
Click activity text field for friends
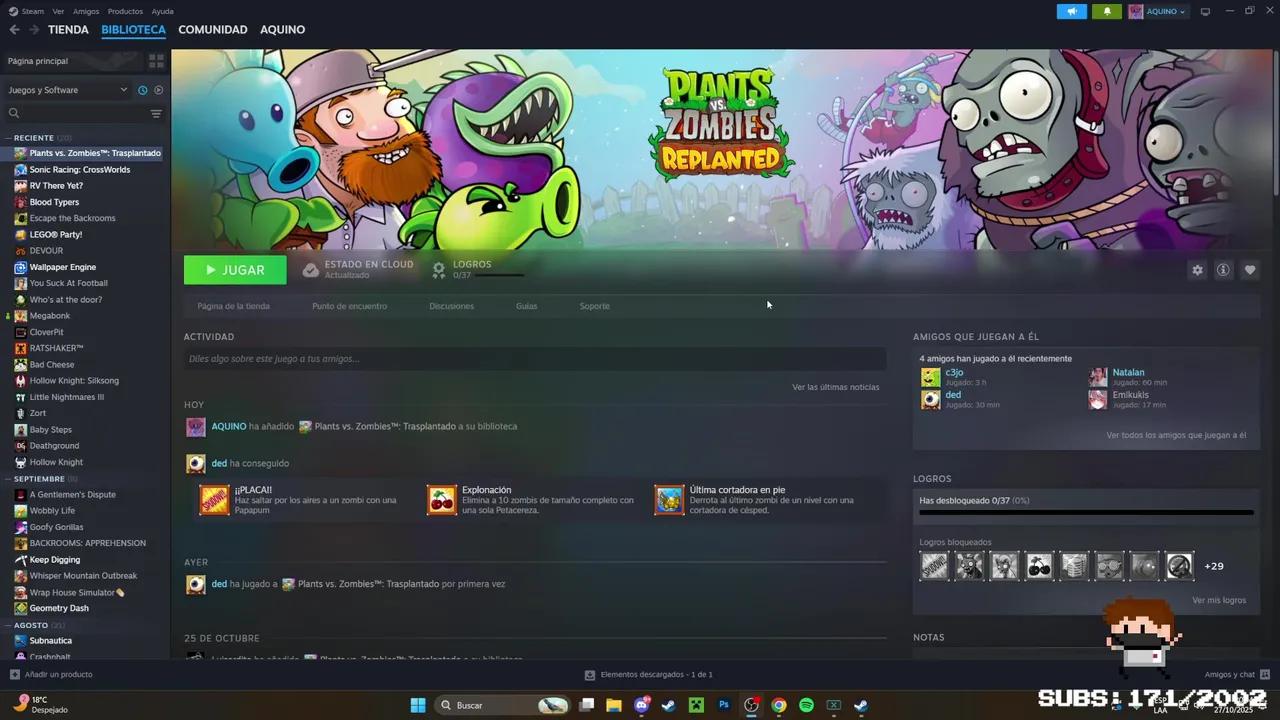[x=535, y=359]
